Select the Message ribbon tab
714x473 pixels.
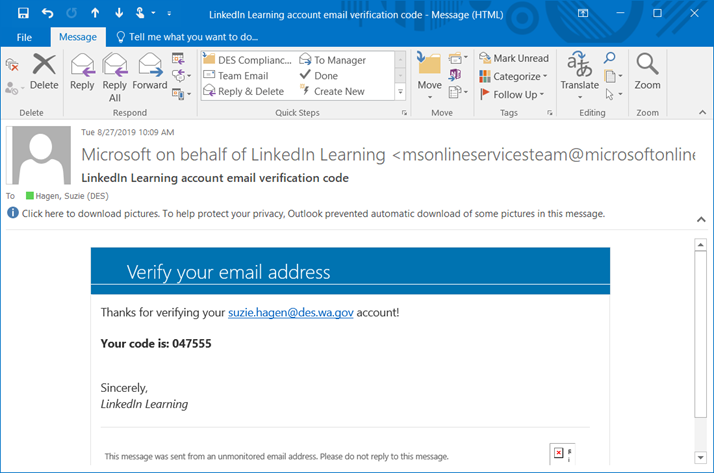[x=78, y=37]
